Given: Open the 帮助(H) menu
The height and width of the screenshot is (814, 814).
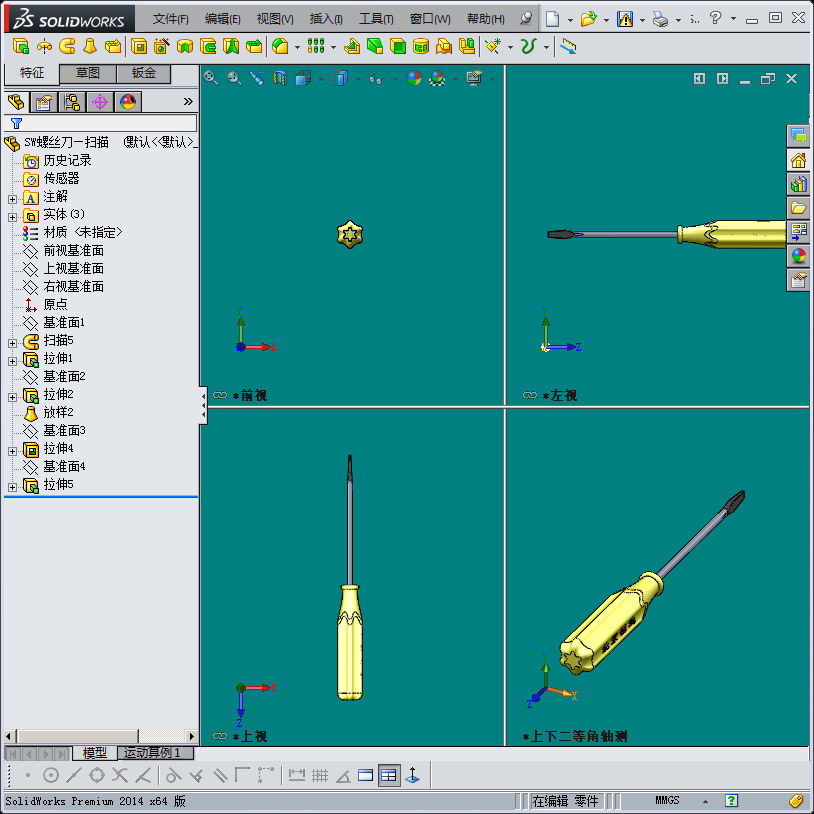Looking at the screenshot, I should 485,19.
